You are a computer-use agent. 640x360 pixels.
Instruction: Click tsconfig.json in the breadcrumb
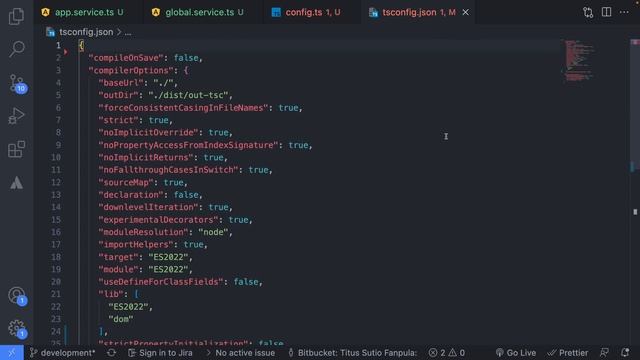tap(86, 32)
